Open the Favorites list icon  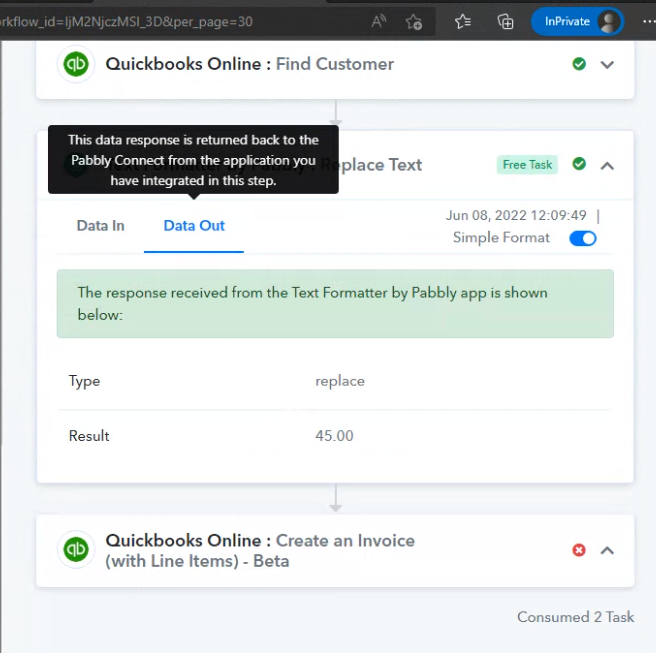[x=463, y=21]
